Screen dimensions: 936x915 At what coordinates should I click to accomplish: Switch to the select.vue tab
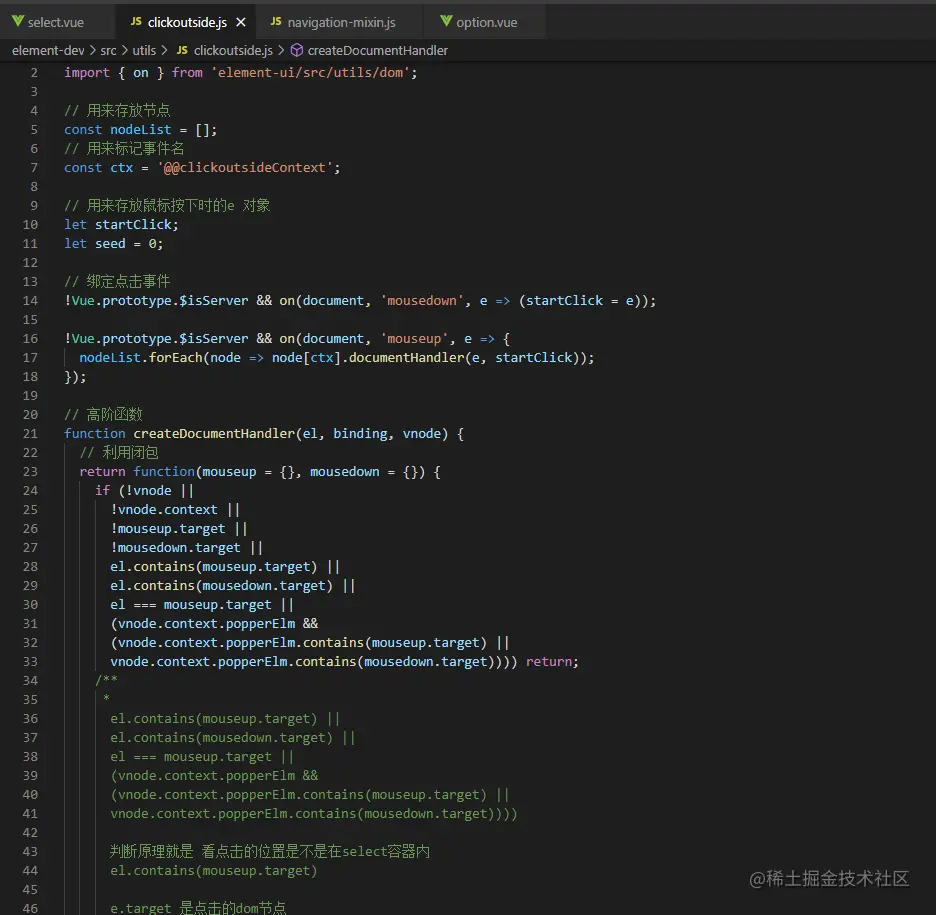coord(56,22)
